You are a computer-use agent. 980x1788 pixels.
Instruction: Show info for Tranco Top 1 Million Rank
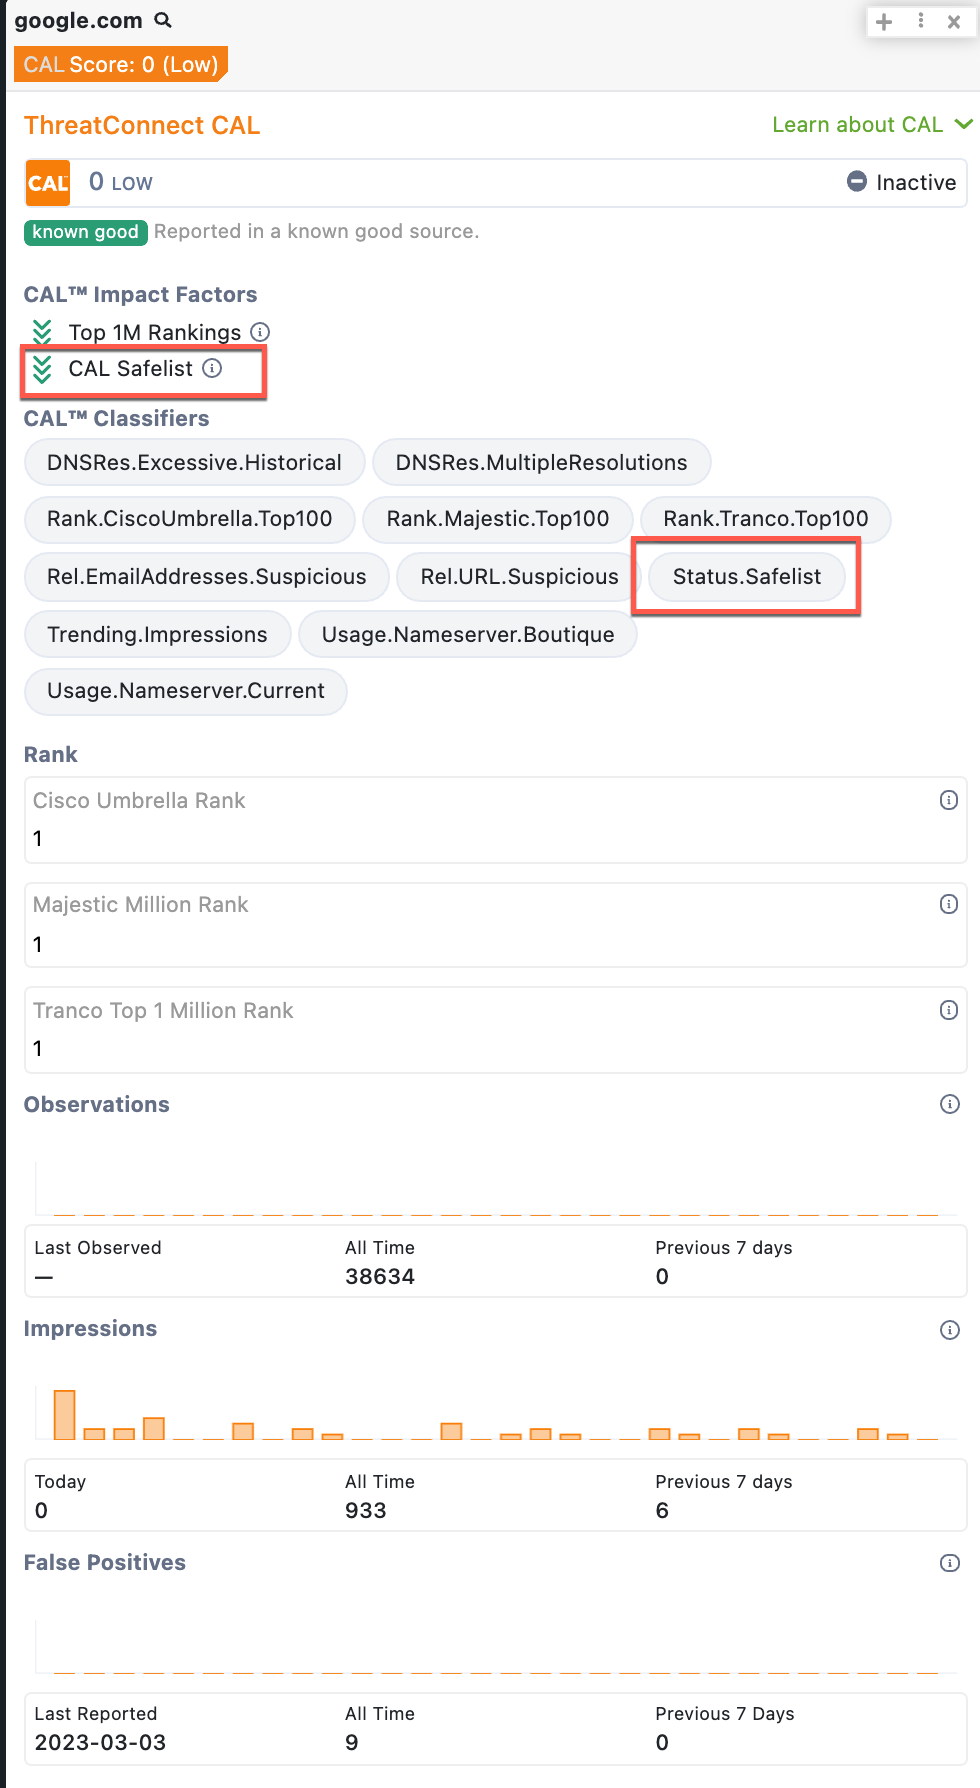[949, 1010]
